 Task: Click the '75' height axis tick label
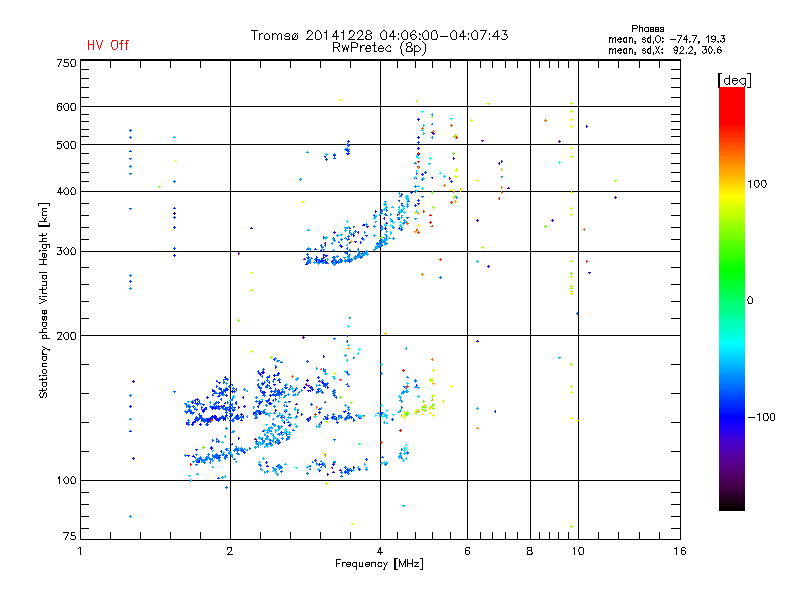[x=70, y=536]
